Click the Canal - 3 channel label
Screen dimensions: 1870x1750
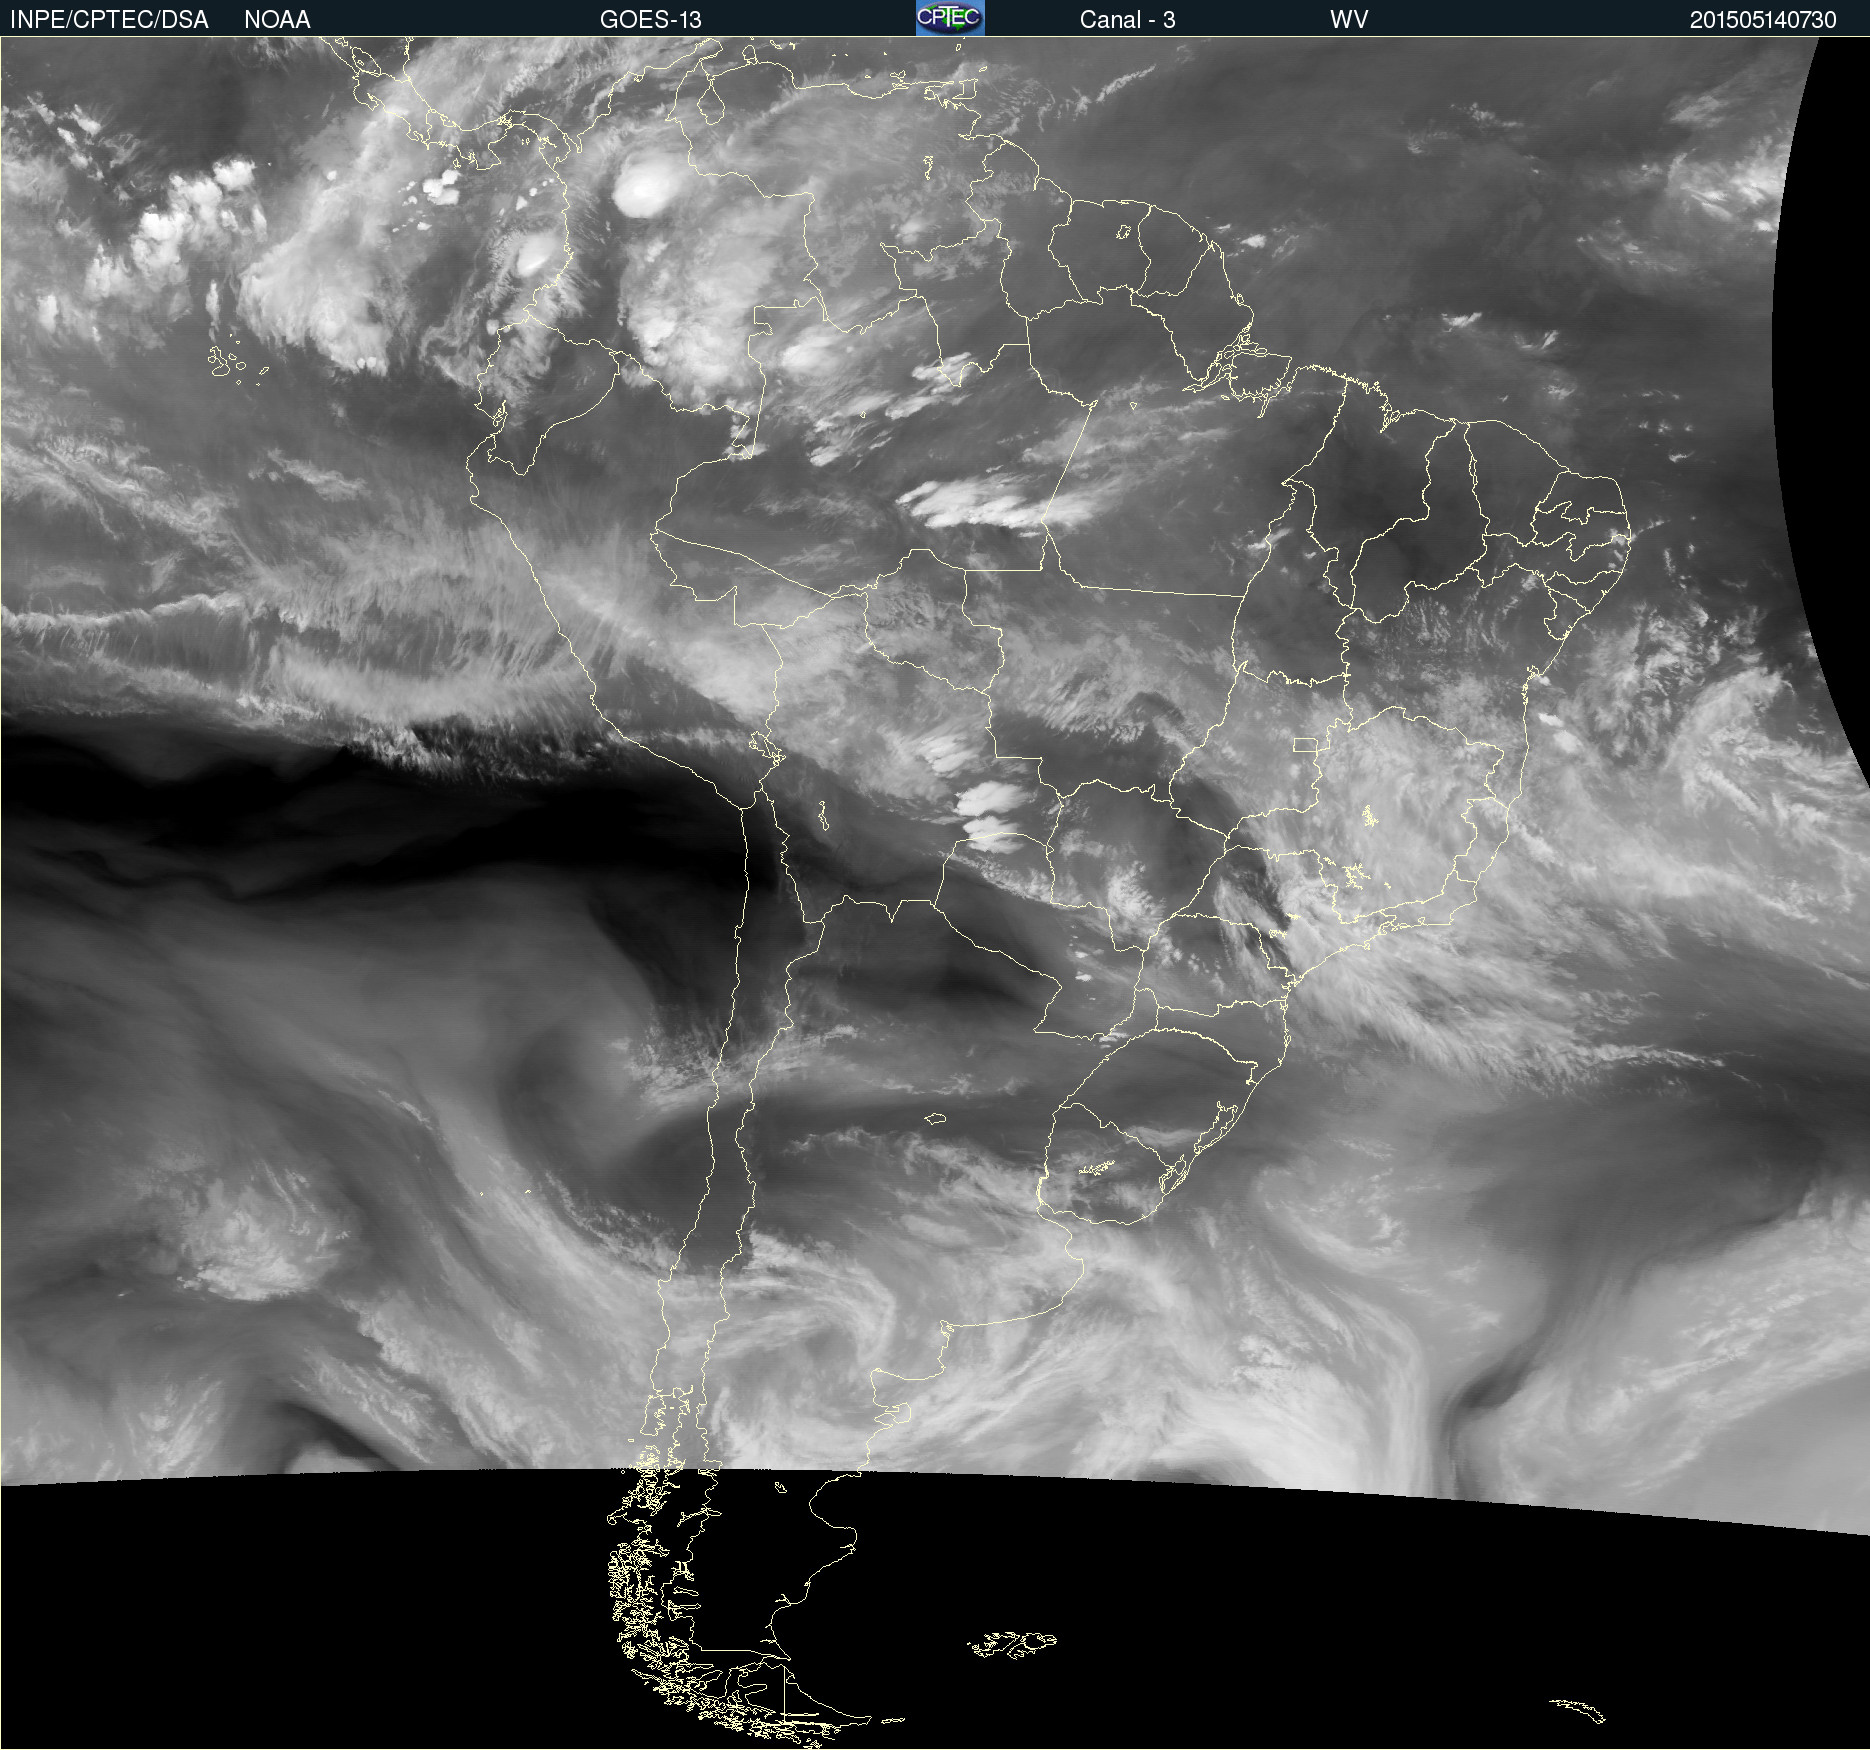[x=1127, y=20]
